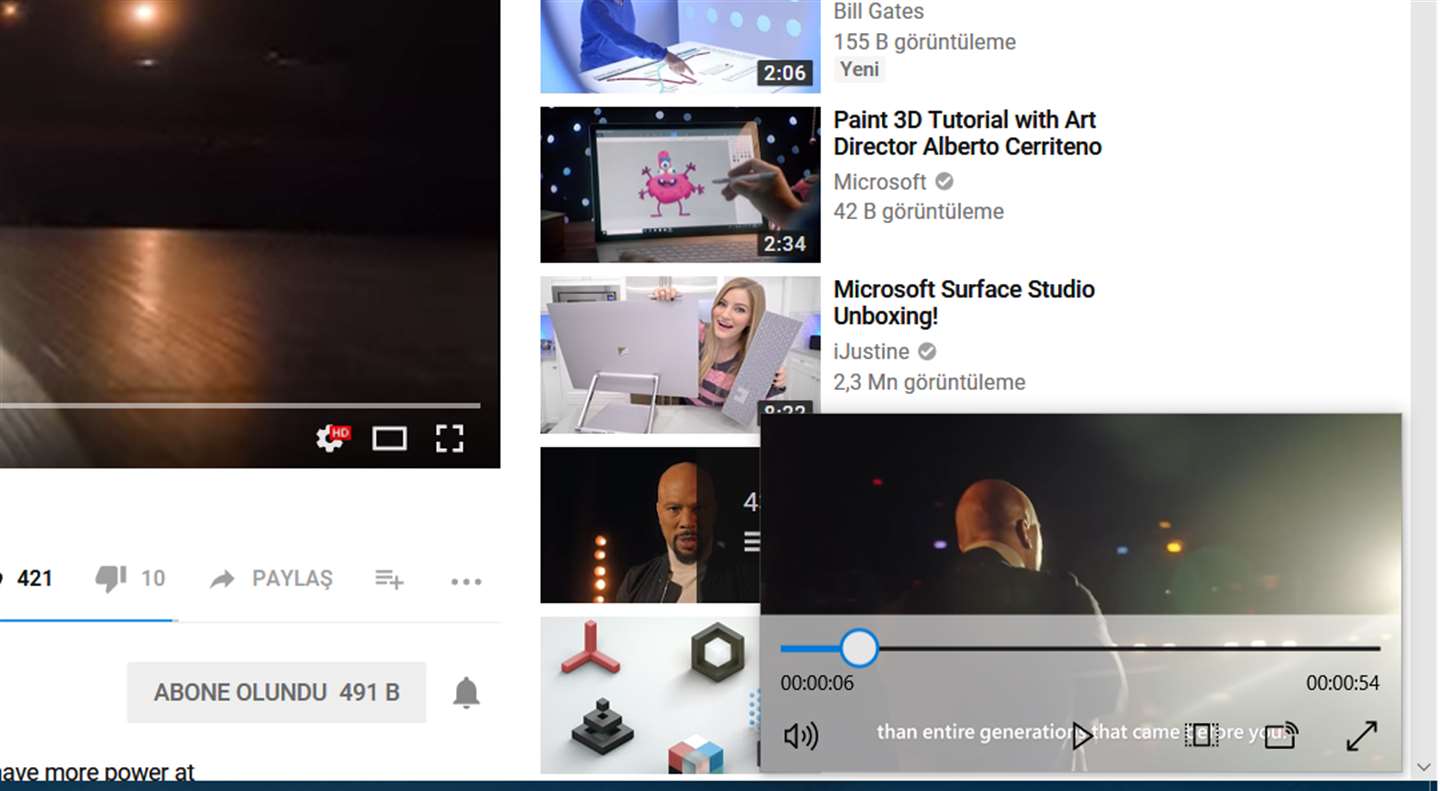
Task: Open the Bill Gates video thumbnail
Action: 680,46
